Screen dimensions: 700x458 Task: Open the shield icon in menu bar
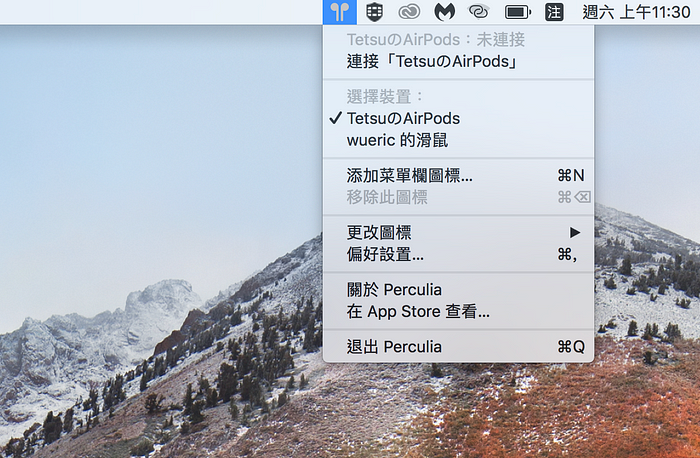point(374,12)
